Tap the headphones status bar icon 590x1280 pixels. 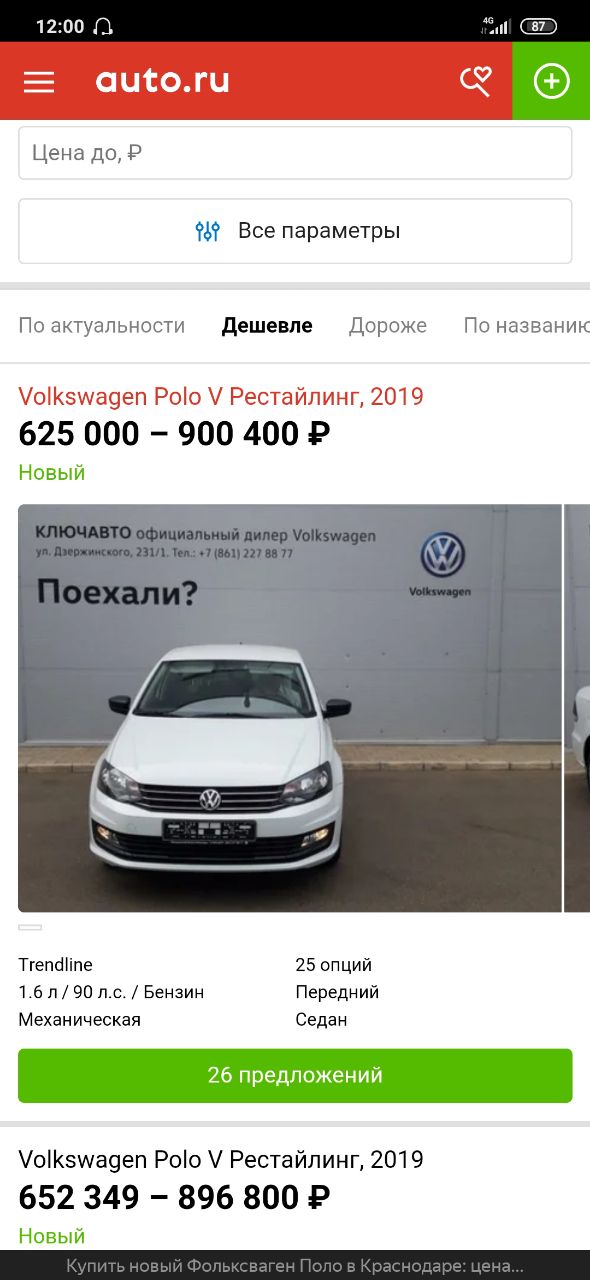click(102, 27)
